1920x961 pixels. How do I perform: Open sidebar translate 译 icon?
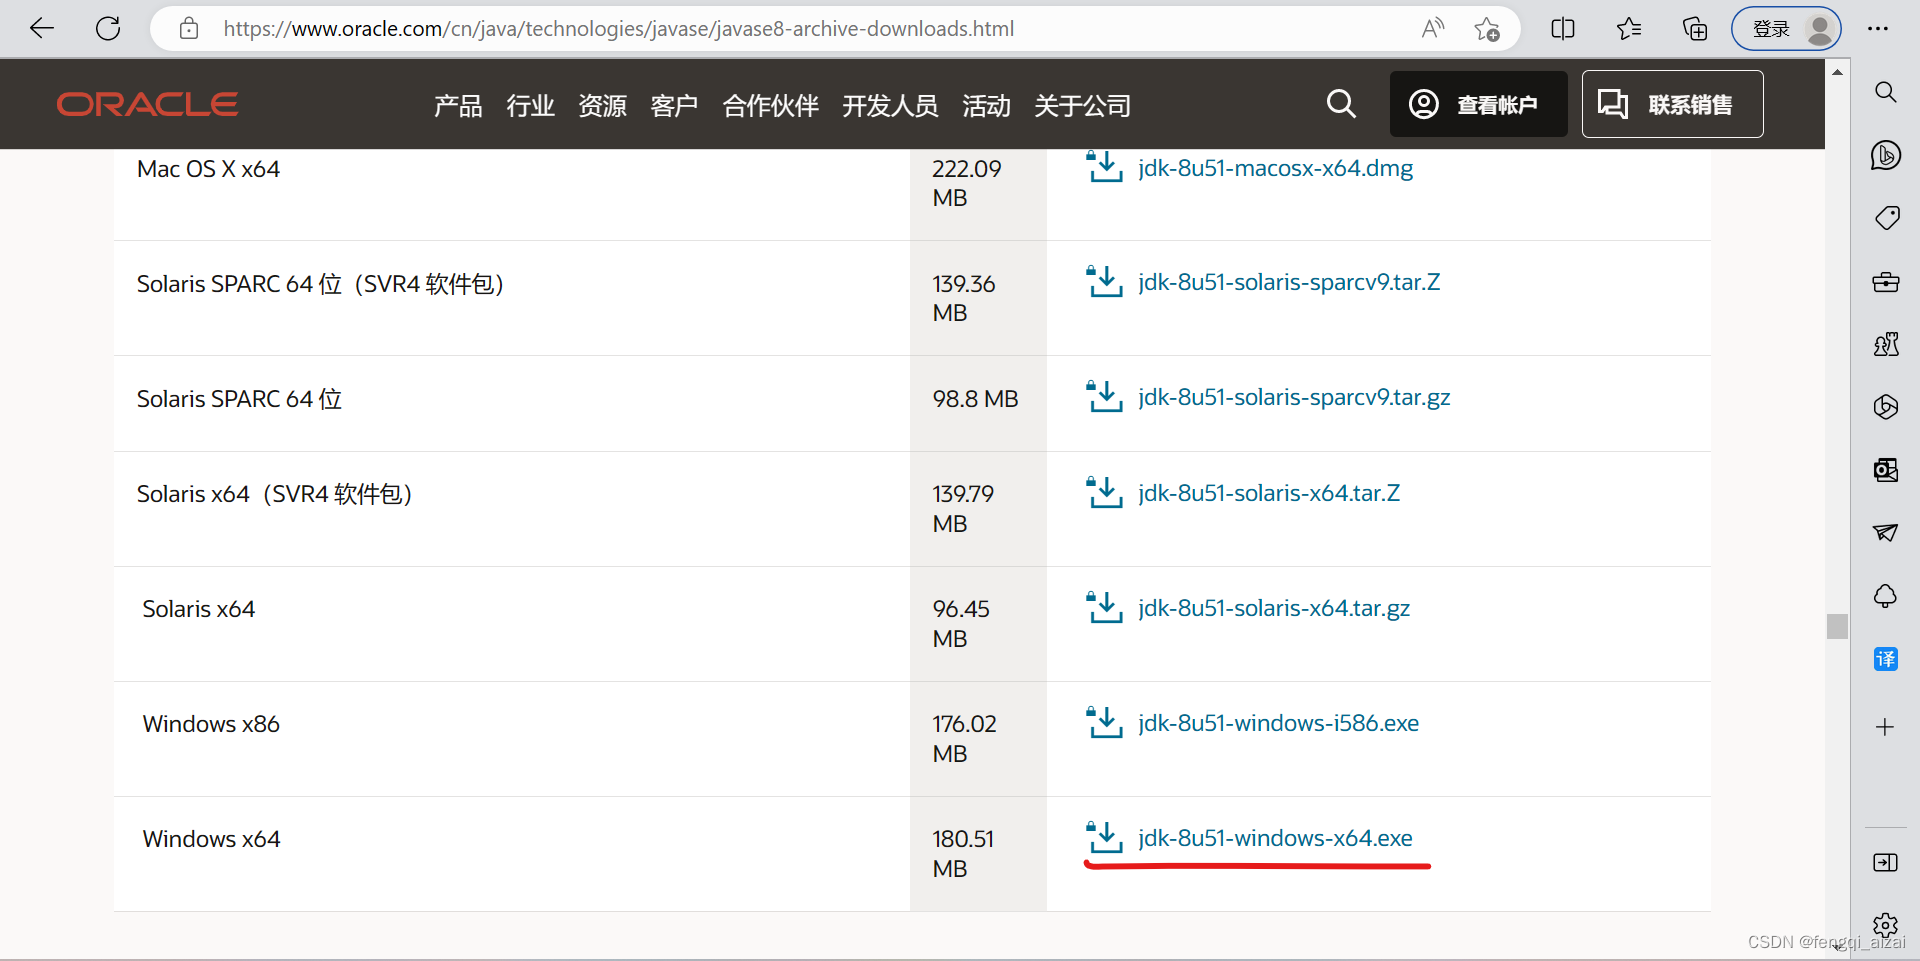click(x=1886, y=659)
